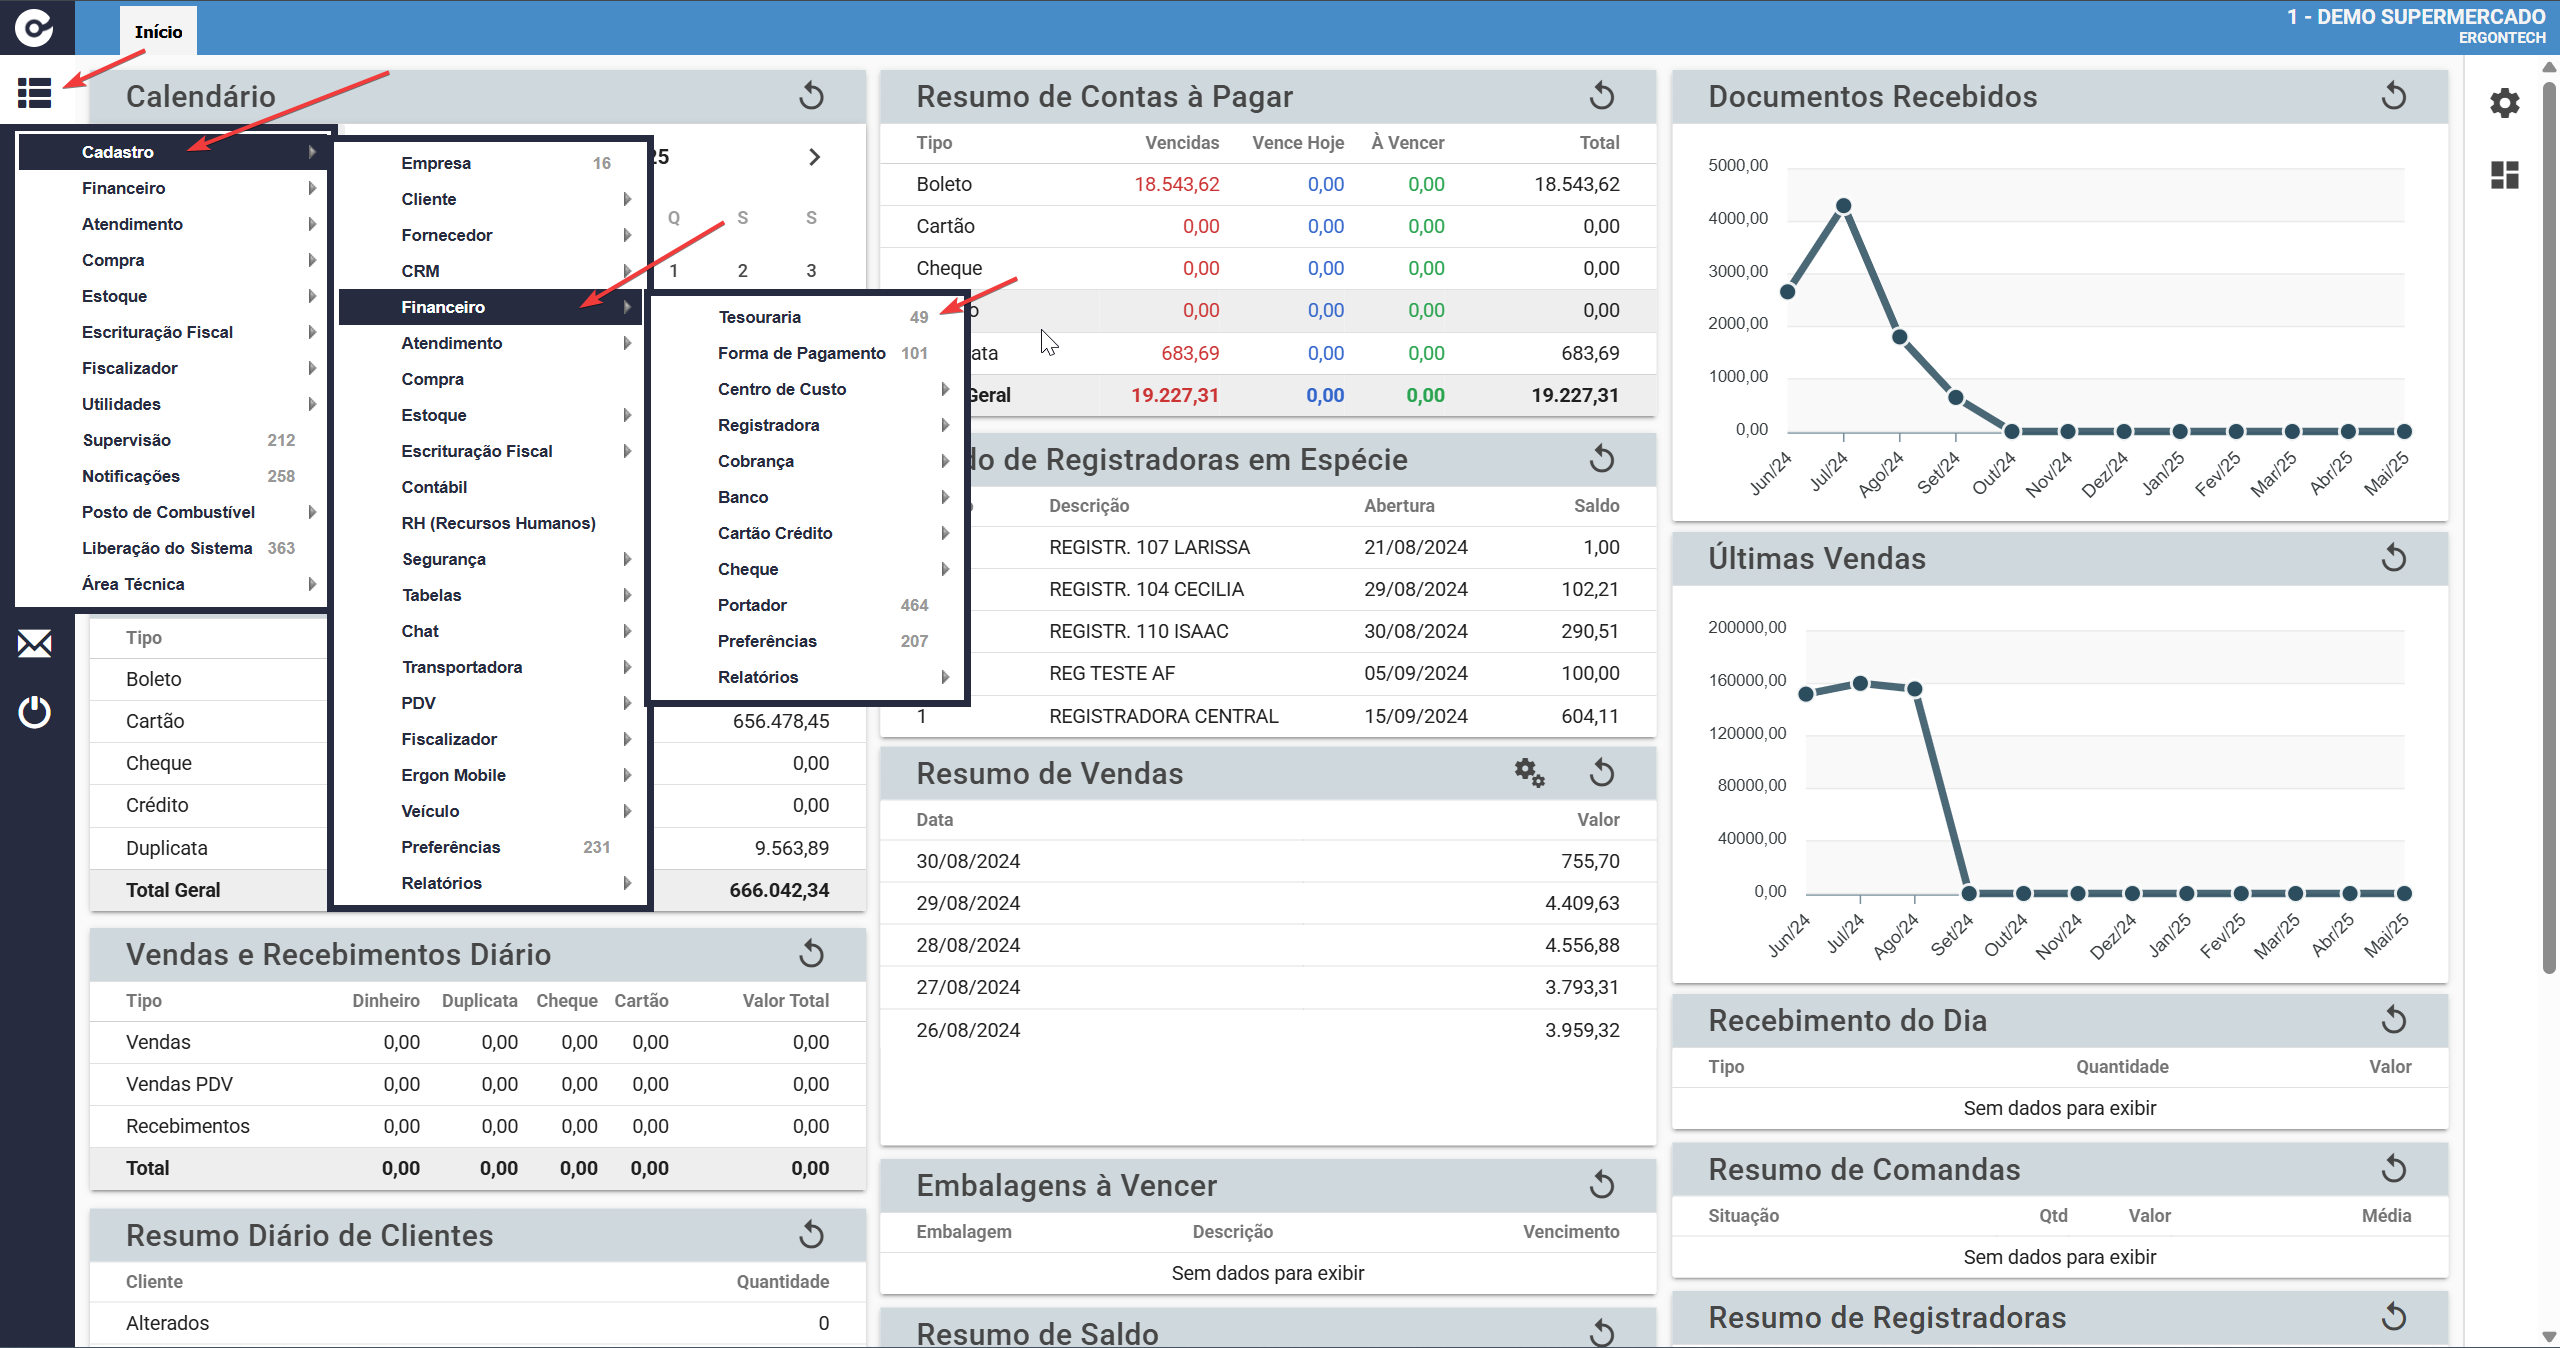
Task: Expand Fornecedor submenu
Action: click(x=492, y=235)
